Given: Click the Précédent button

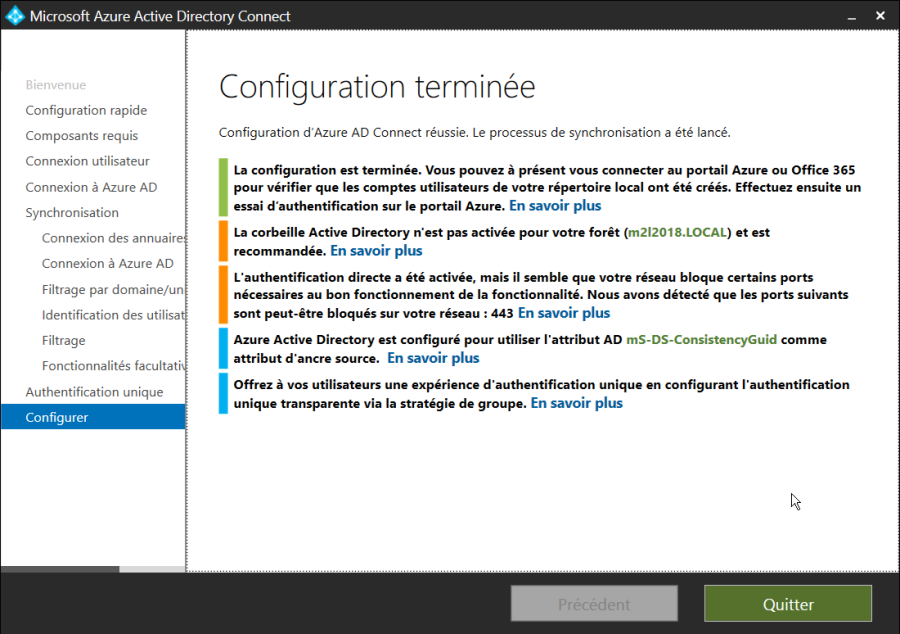Looking at the screenshot, I should point(594,604).
